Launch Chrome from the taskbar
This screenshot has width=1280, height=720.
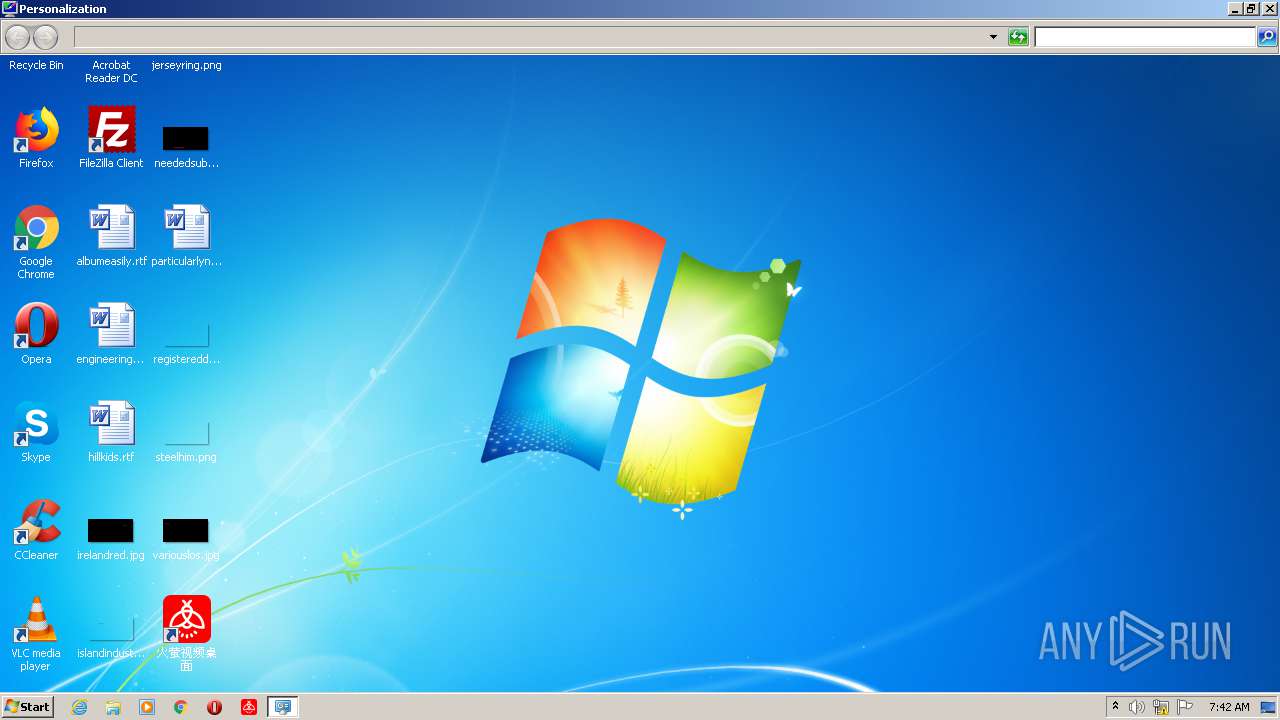181,707
